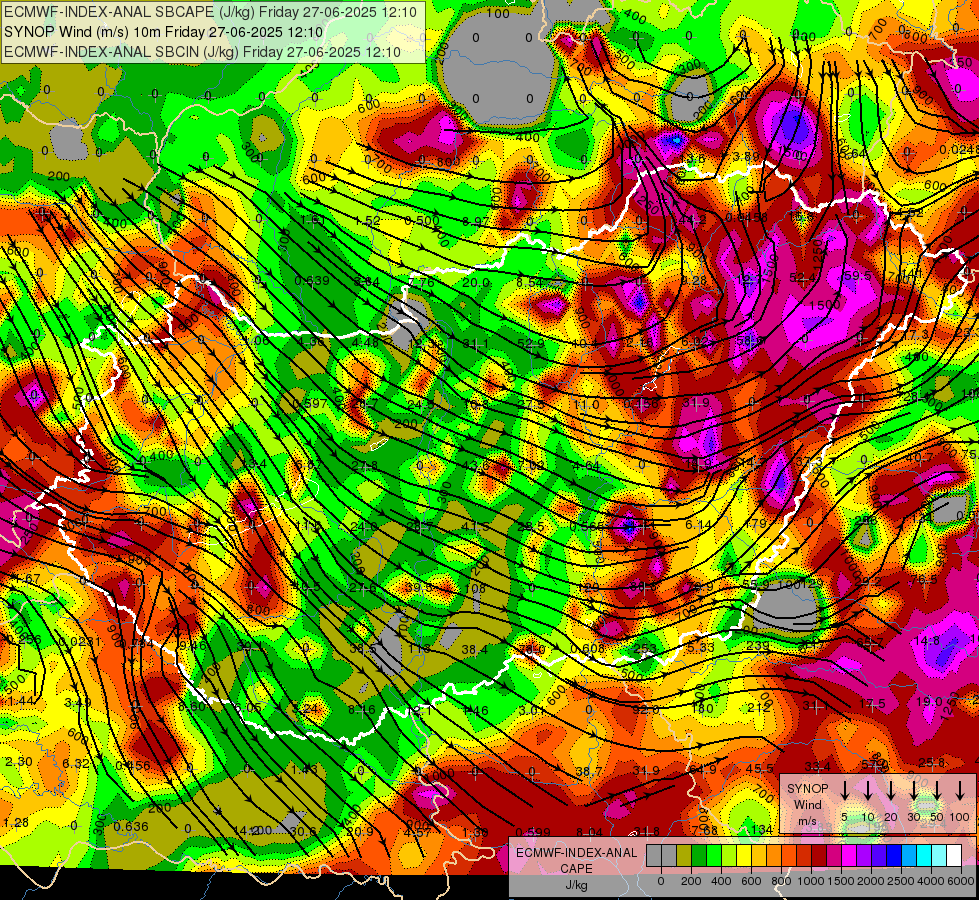The width and height of the screenshot is (979, 900).
Task: Click the 180 value on the map
Action: 702,708
